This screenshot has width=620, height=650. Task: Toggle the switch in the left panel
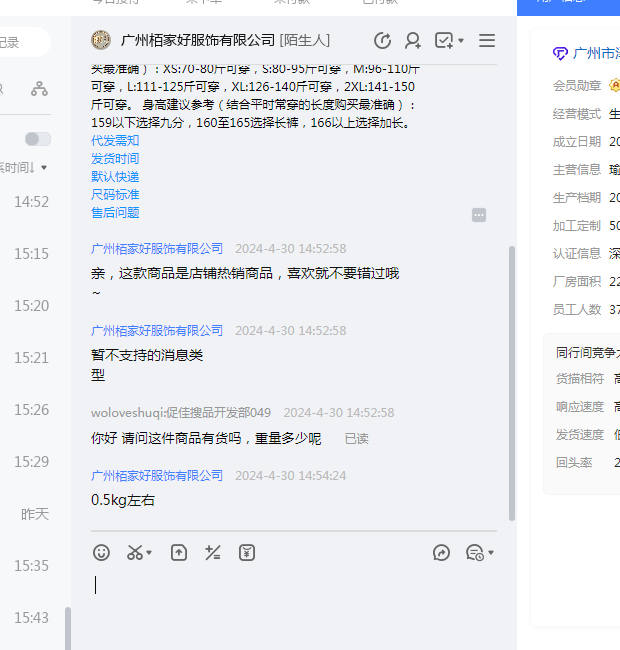[38, 139]
